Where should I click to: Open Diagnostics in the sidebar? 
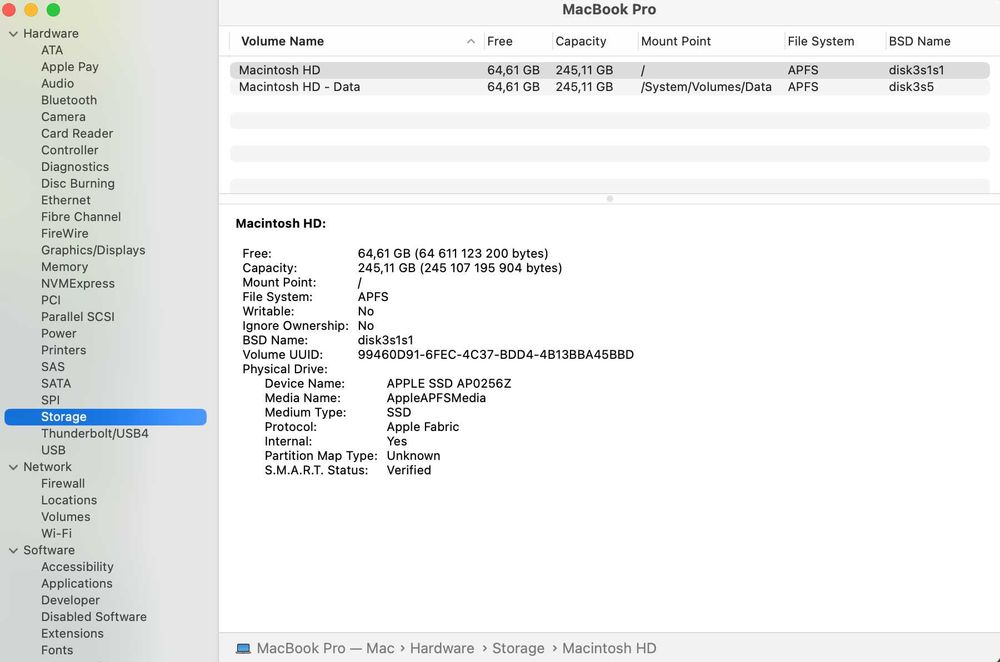pyautogui.click(x=75, y=166)
